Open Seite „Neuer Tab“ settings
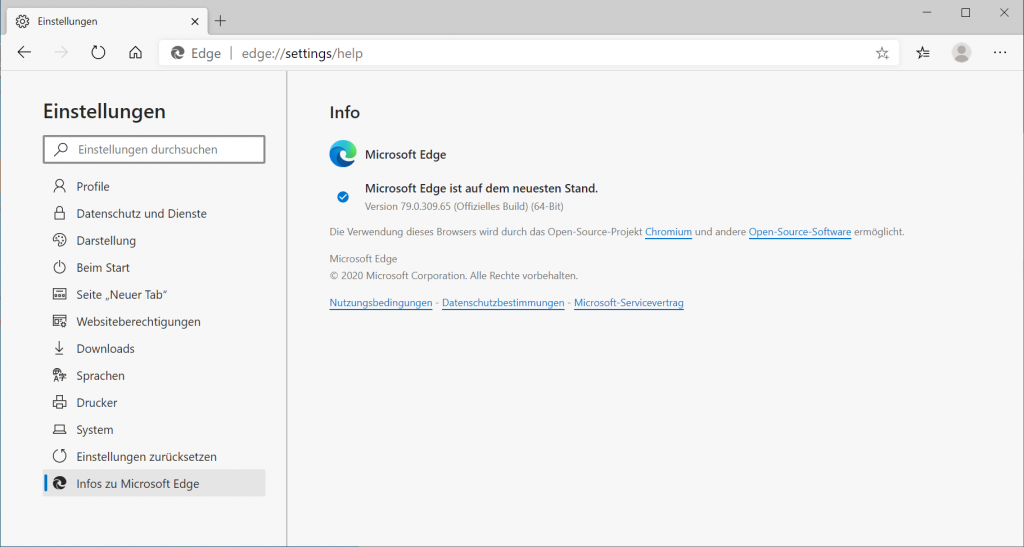Image resolution: width=1024 pixels, height=547 pixels. coord(154,294)
